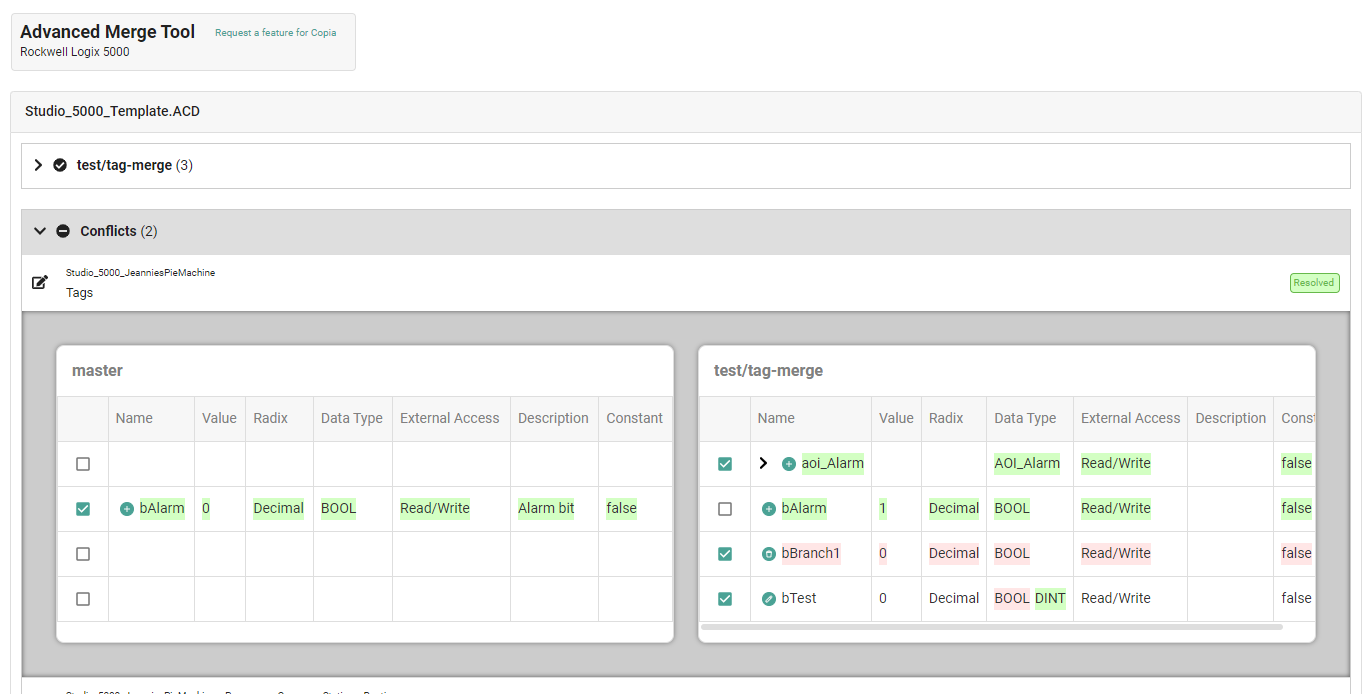Collapse the Conflicts section

(x=40, y=231)
